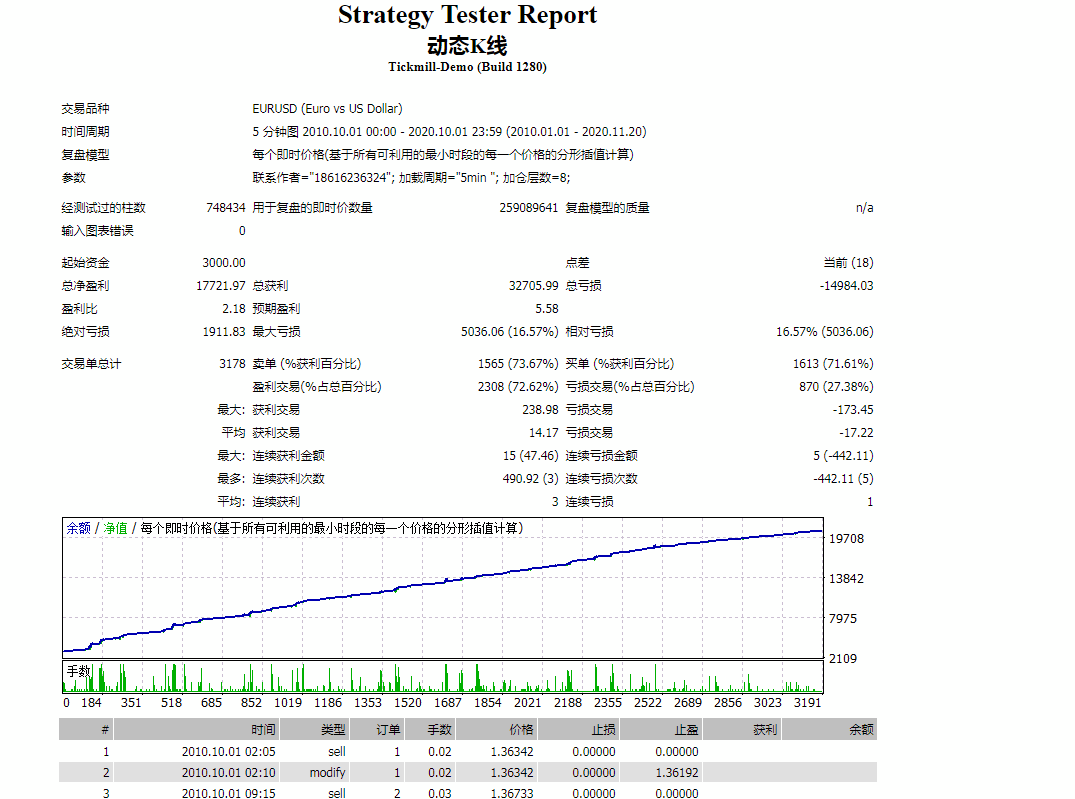The height and width of the screenshot is (799, 1075).
Task: Click row 1 time 2010.10.01 02:05
Action: click(228, 752)
